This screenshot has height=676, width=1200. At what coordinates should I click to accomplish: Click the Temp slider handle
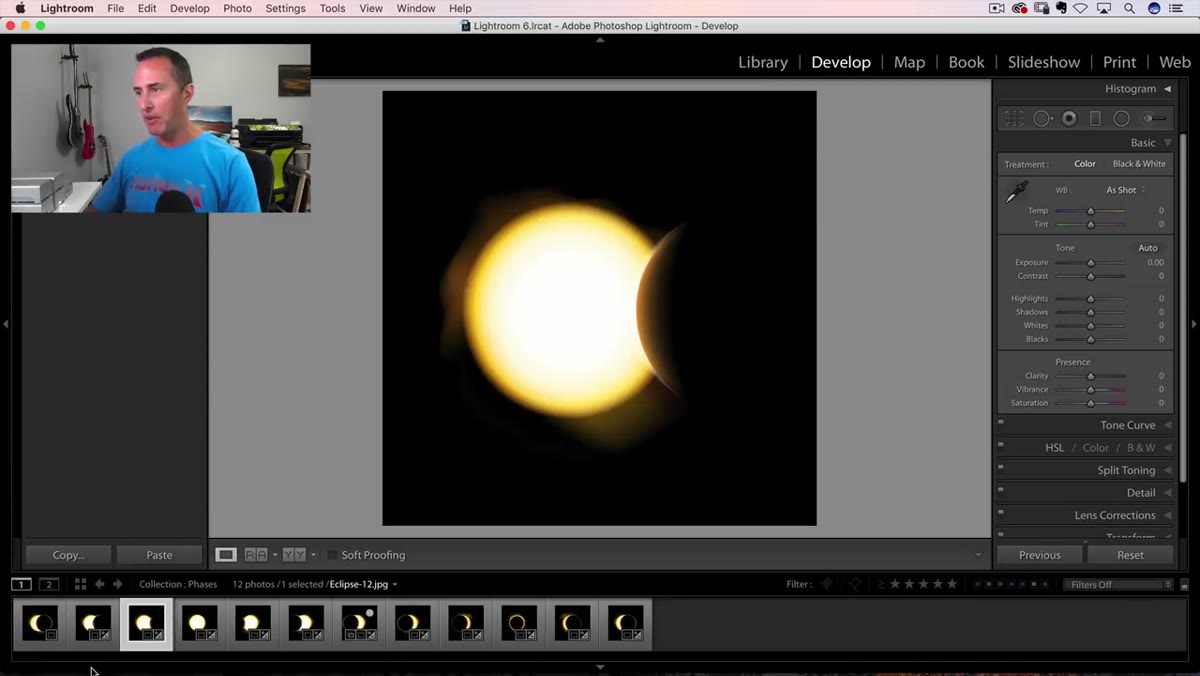(1091, 211)
